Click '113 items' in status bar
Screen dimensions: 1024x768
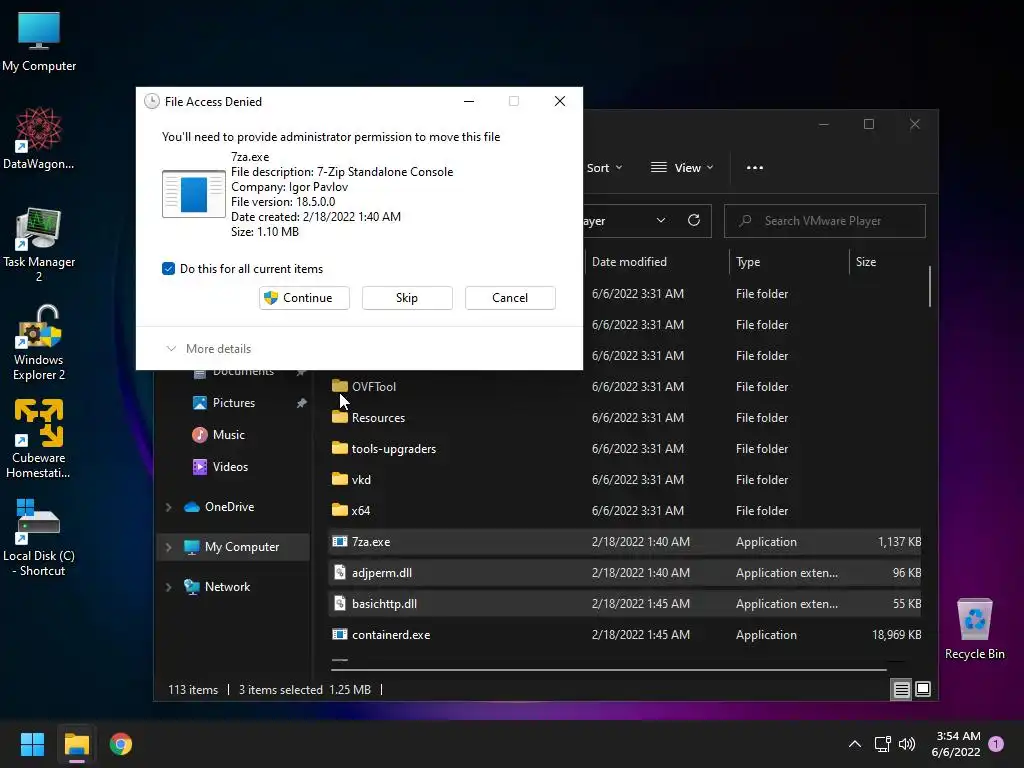click(193, 690)
